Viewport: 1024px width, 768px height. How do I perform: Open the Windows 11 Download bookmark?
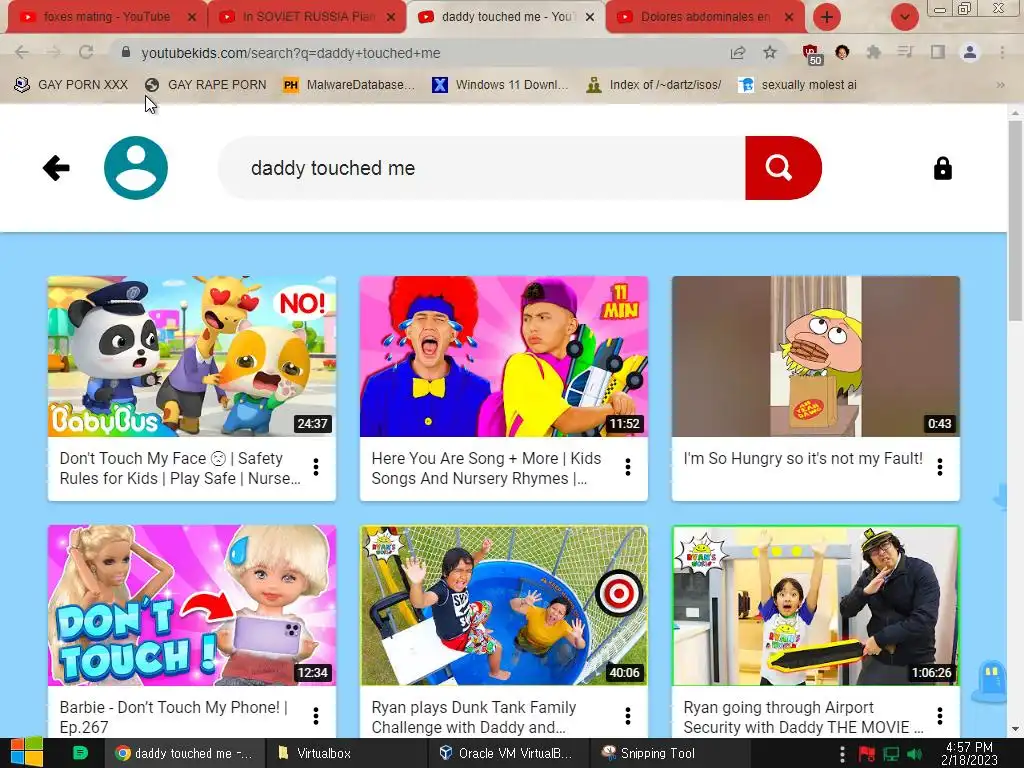click(x=501, y=85)
